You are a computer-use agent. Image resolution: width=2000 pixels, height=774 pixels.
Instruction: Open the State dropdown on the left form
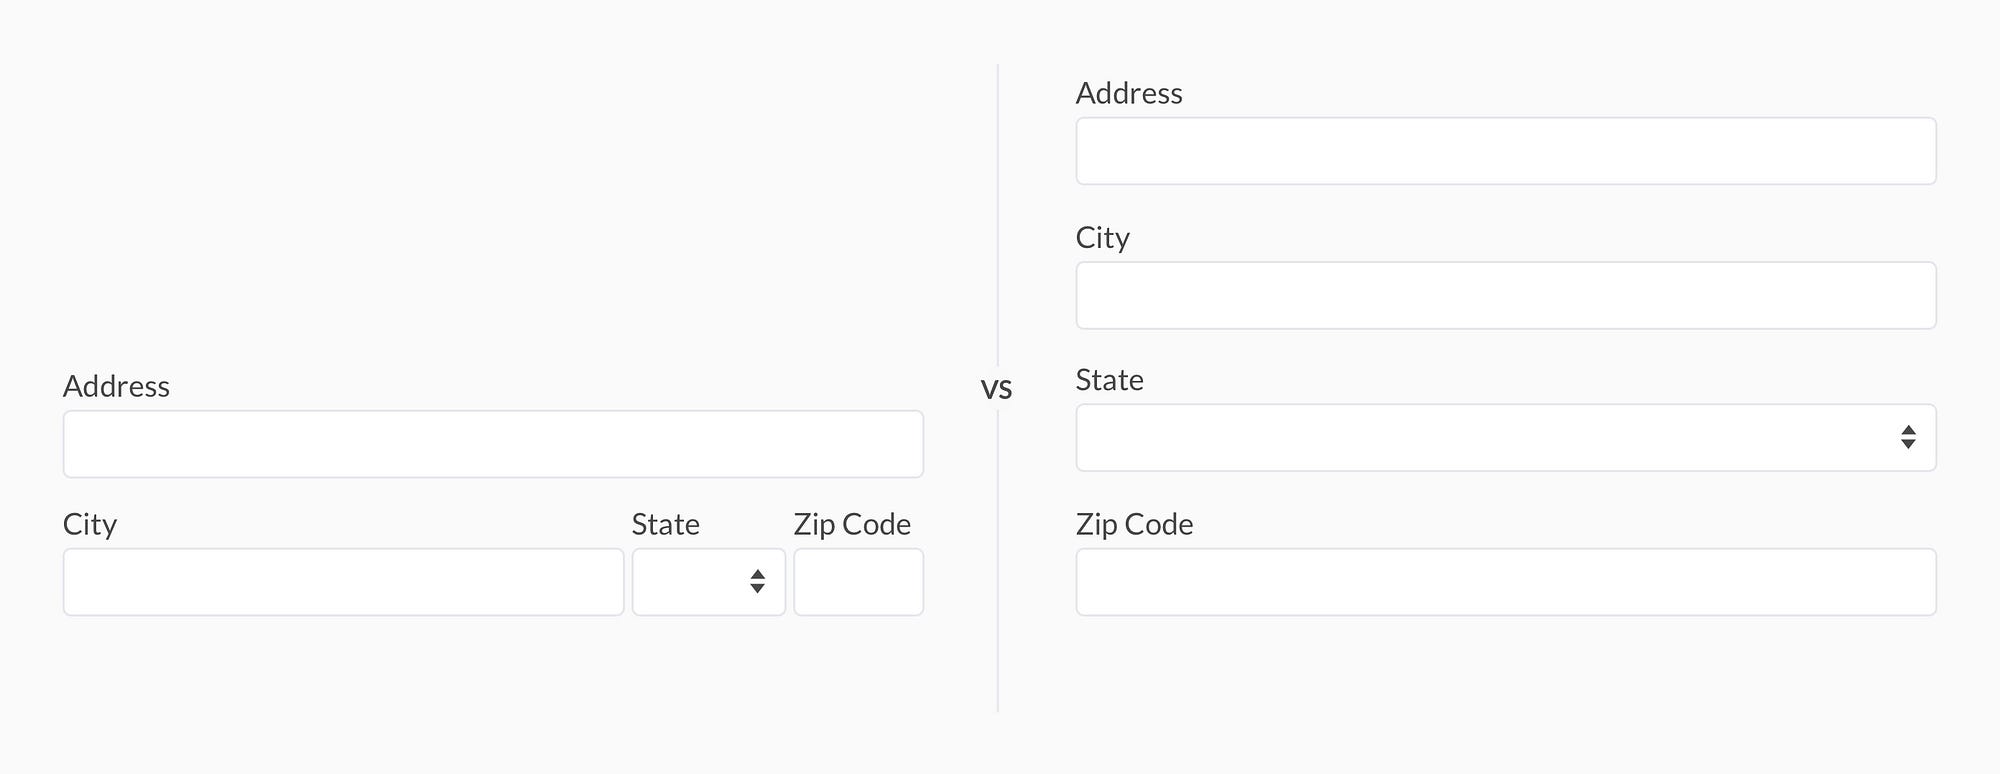coord(708,581)
